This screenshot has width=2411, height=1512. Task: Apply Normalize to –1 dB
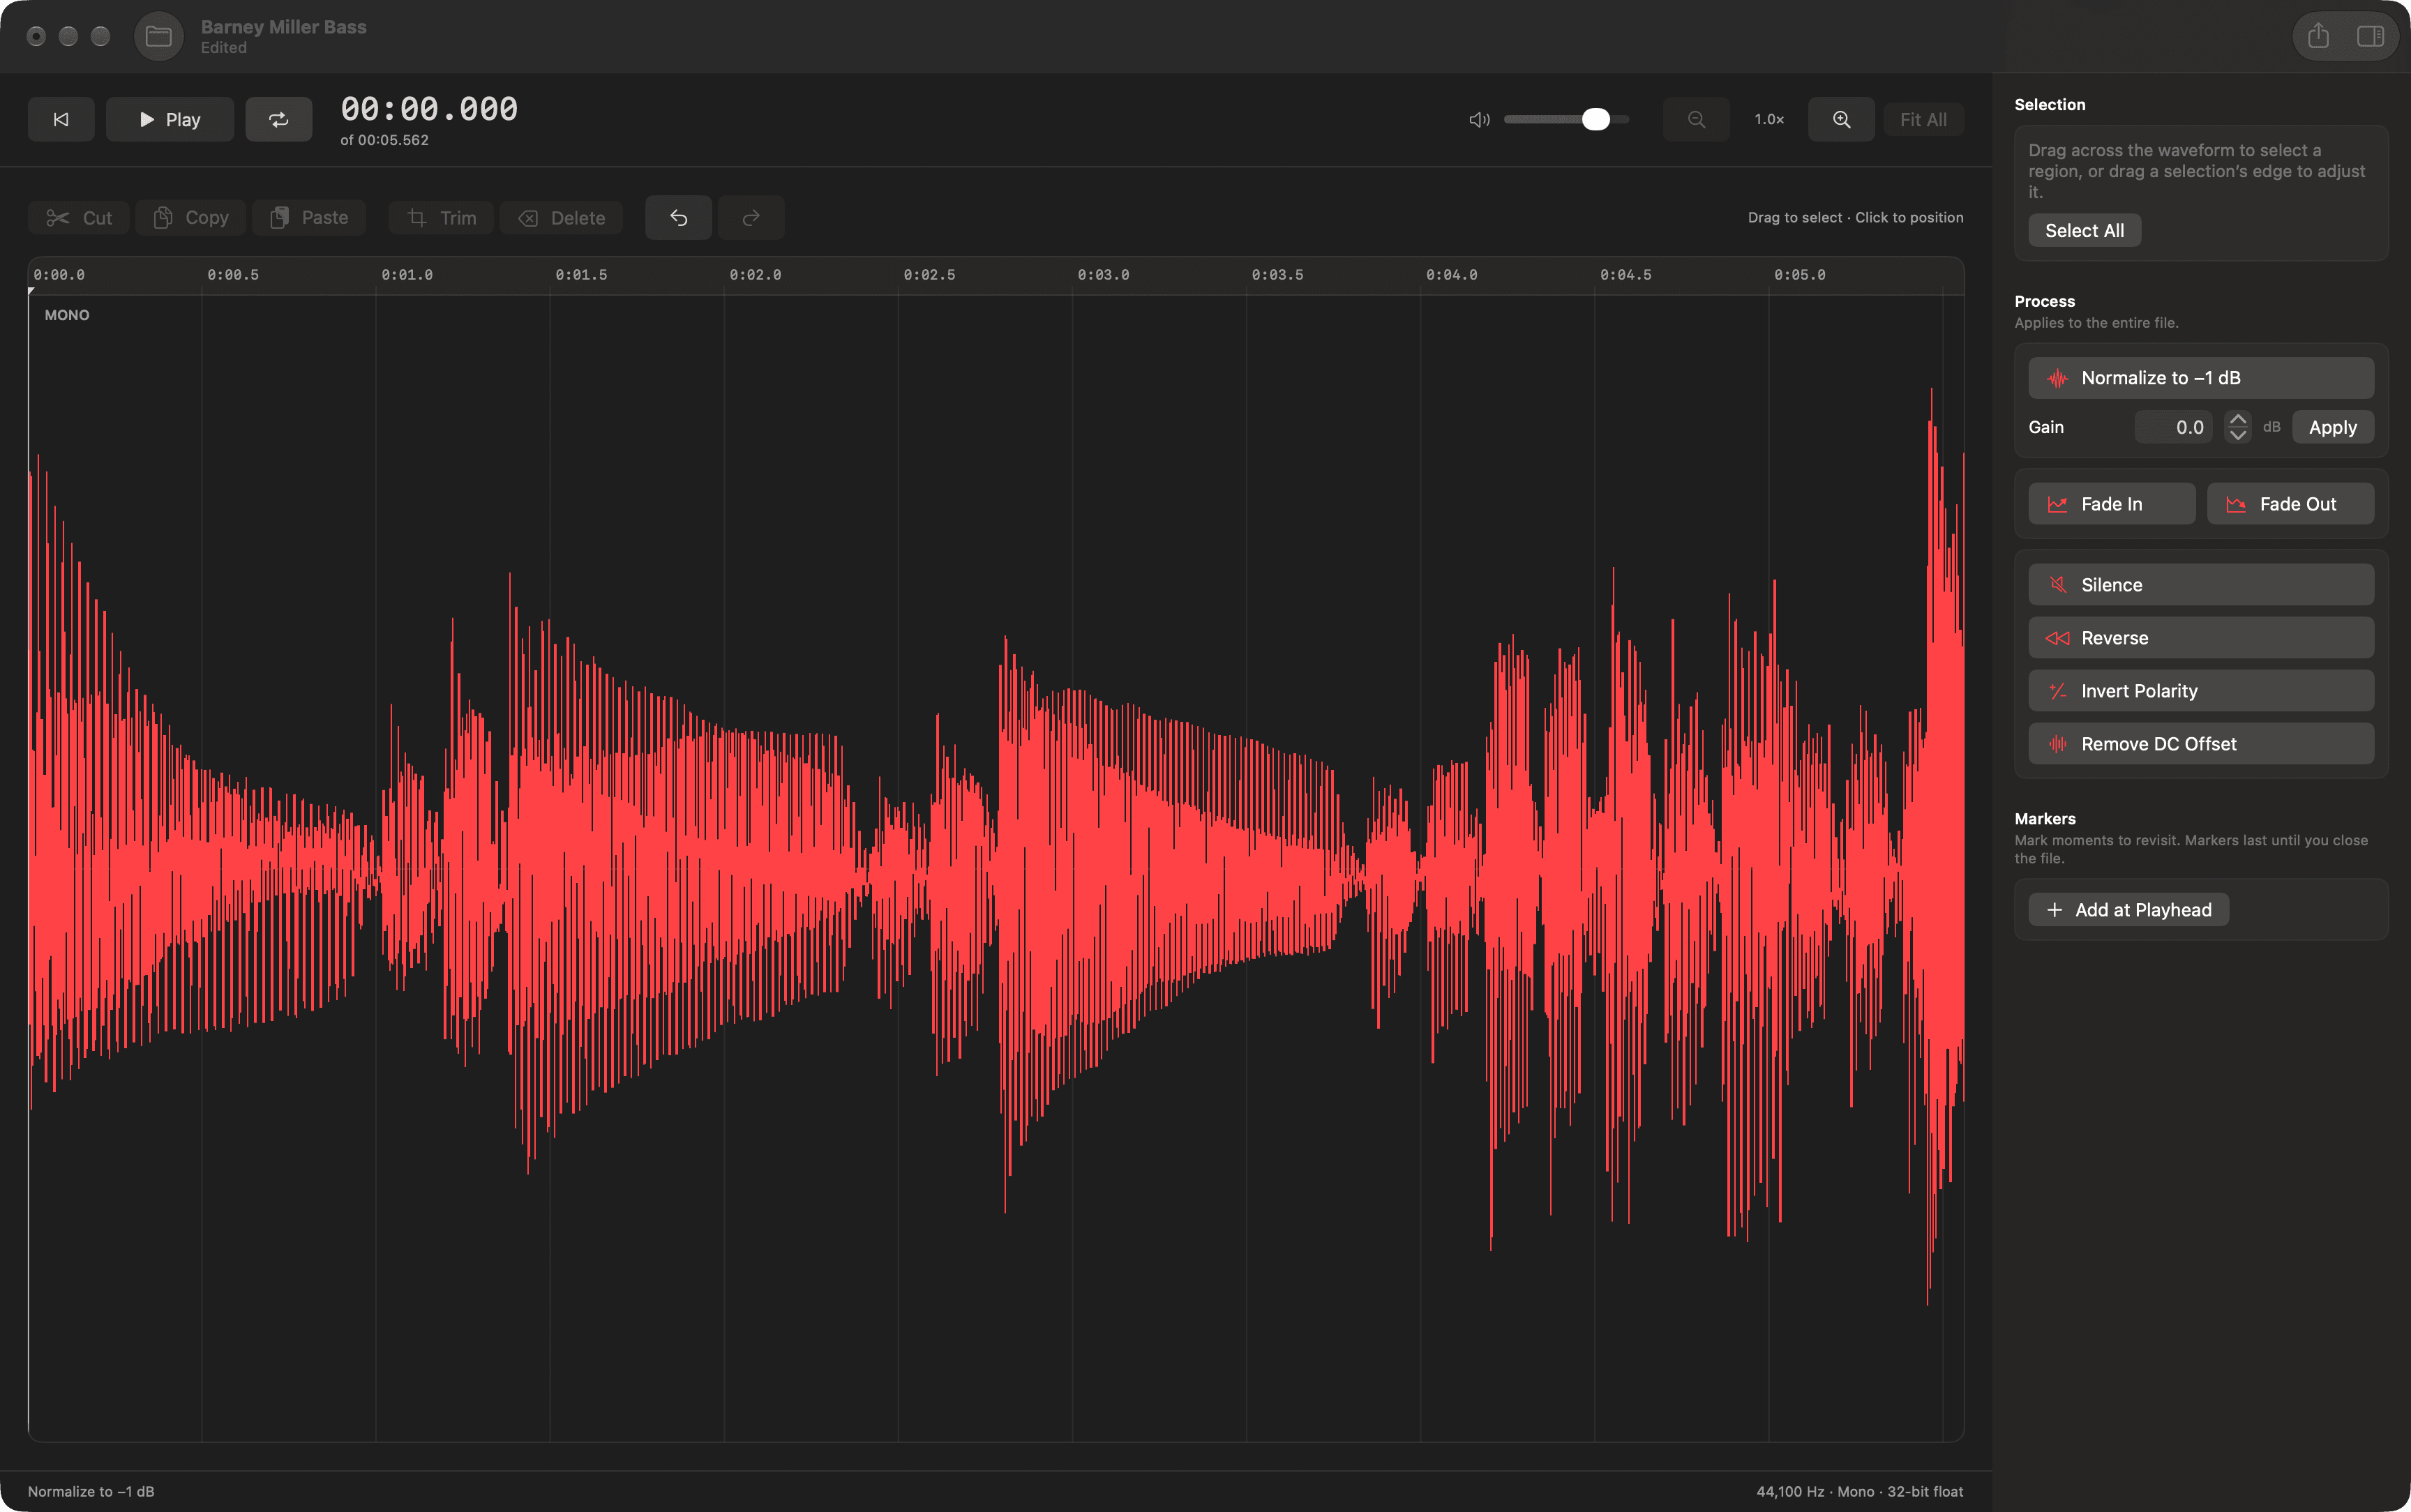tap(2201, 378)
